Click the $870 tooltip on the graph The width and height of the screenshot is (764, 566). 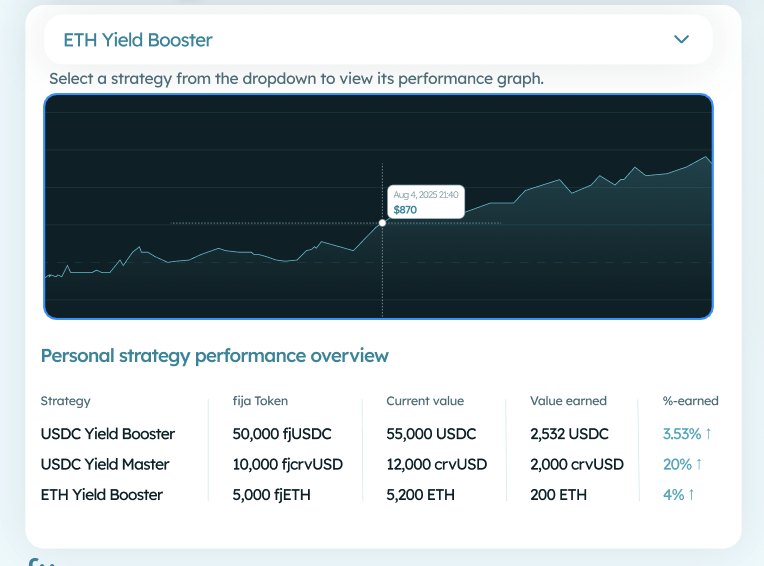click(425, 203)
